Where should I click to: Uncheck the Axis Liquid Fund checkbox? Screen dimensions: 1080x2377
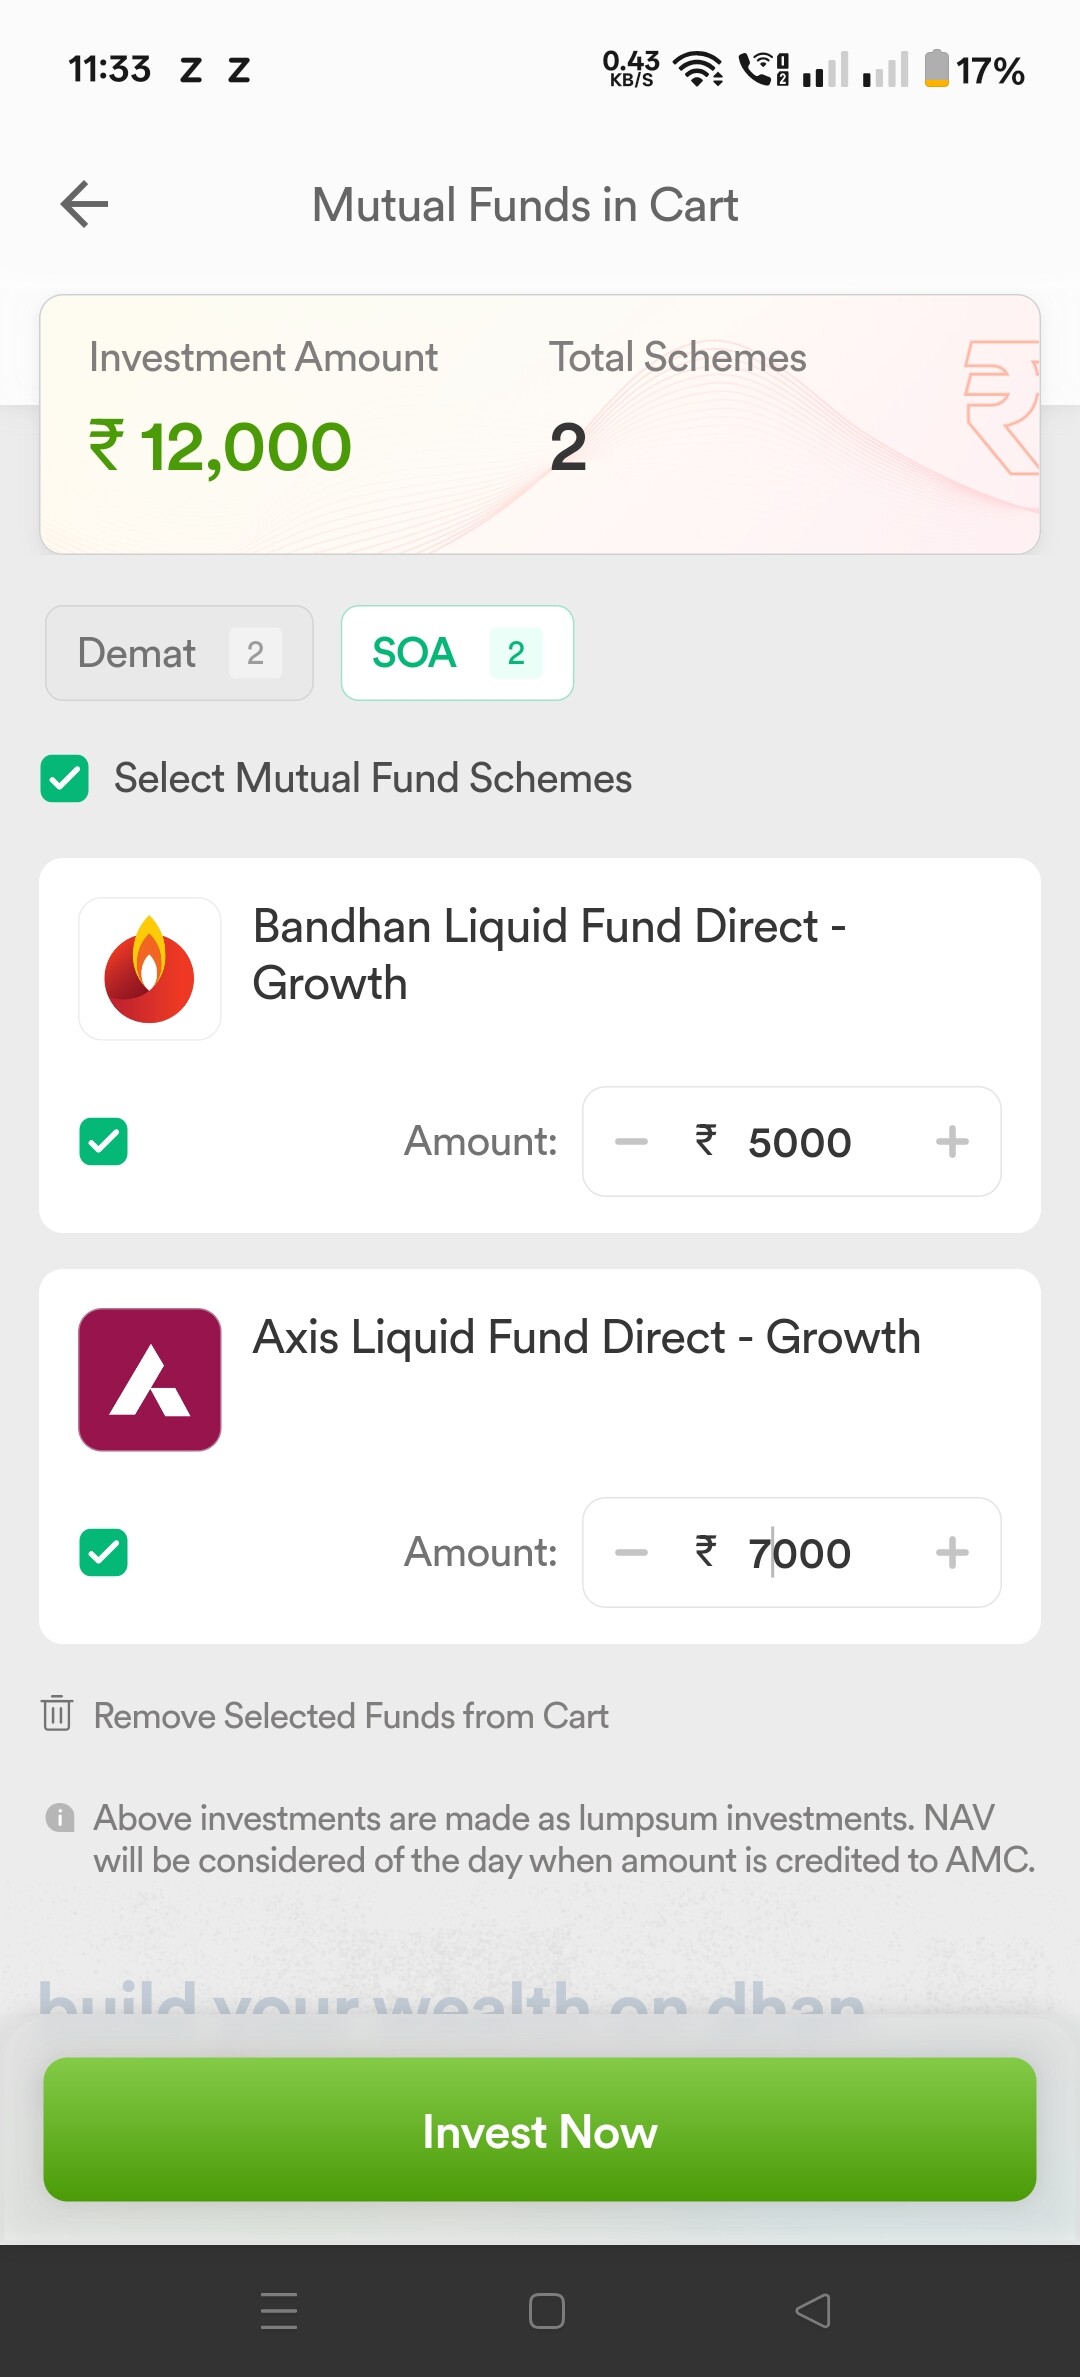point(103,1552)
